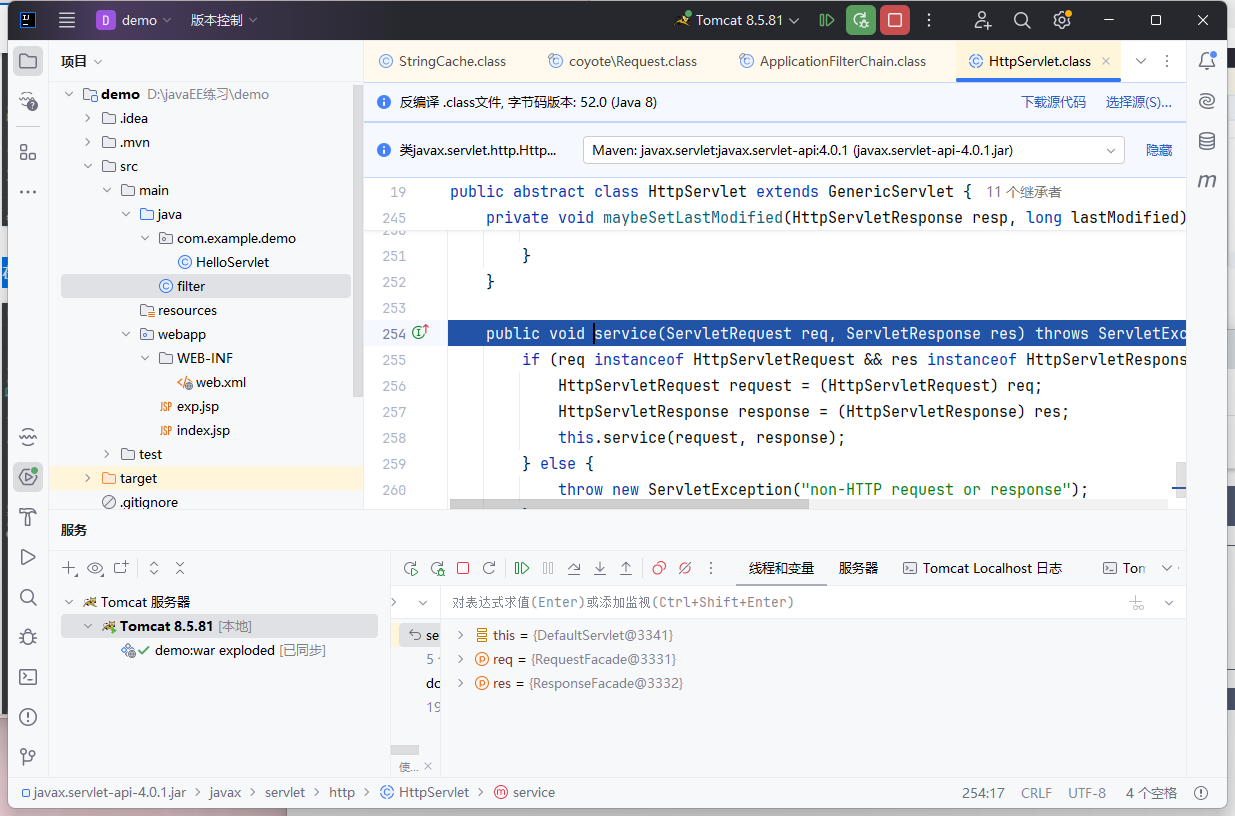This screenshot has width=1235, height=816.
Task: Click the Step Over debug icon
Action: (x=574, y=568)
